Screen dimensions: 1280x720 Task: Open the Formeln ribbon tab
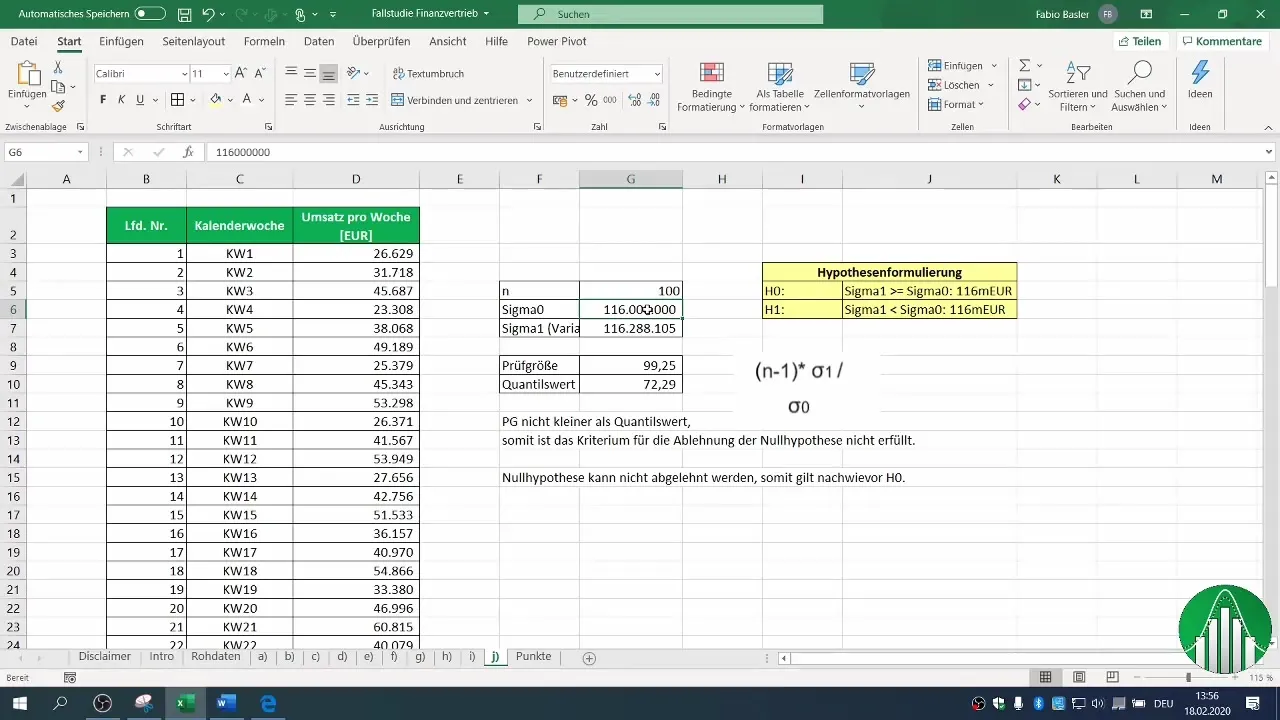pos(264,41)
